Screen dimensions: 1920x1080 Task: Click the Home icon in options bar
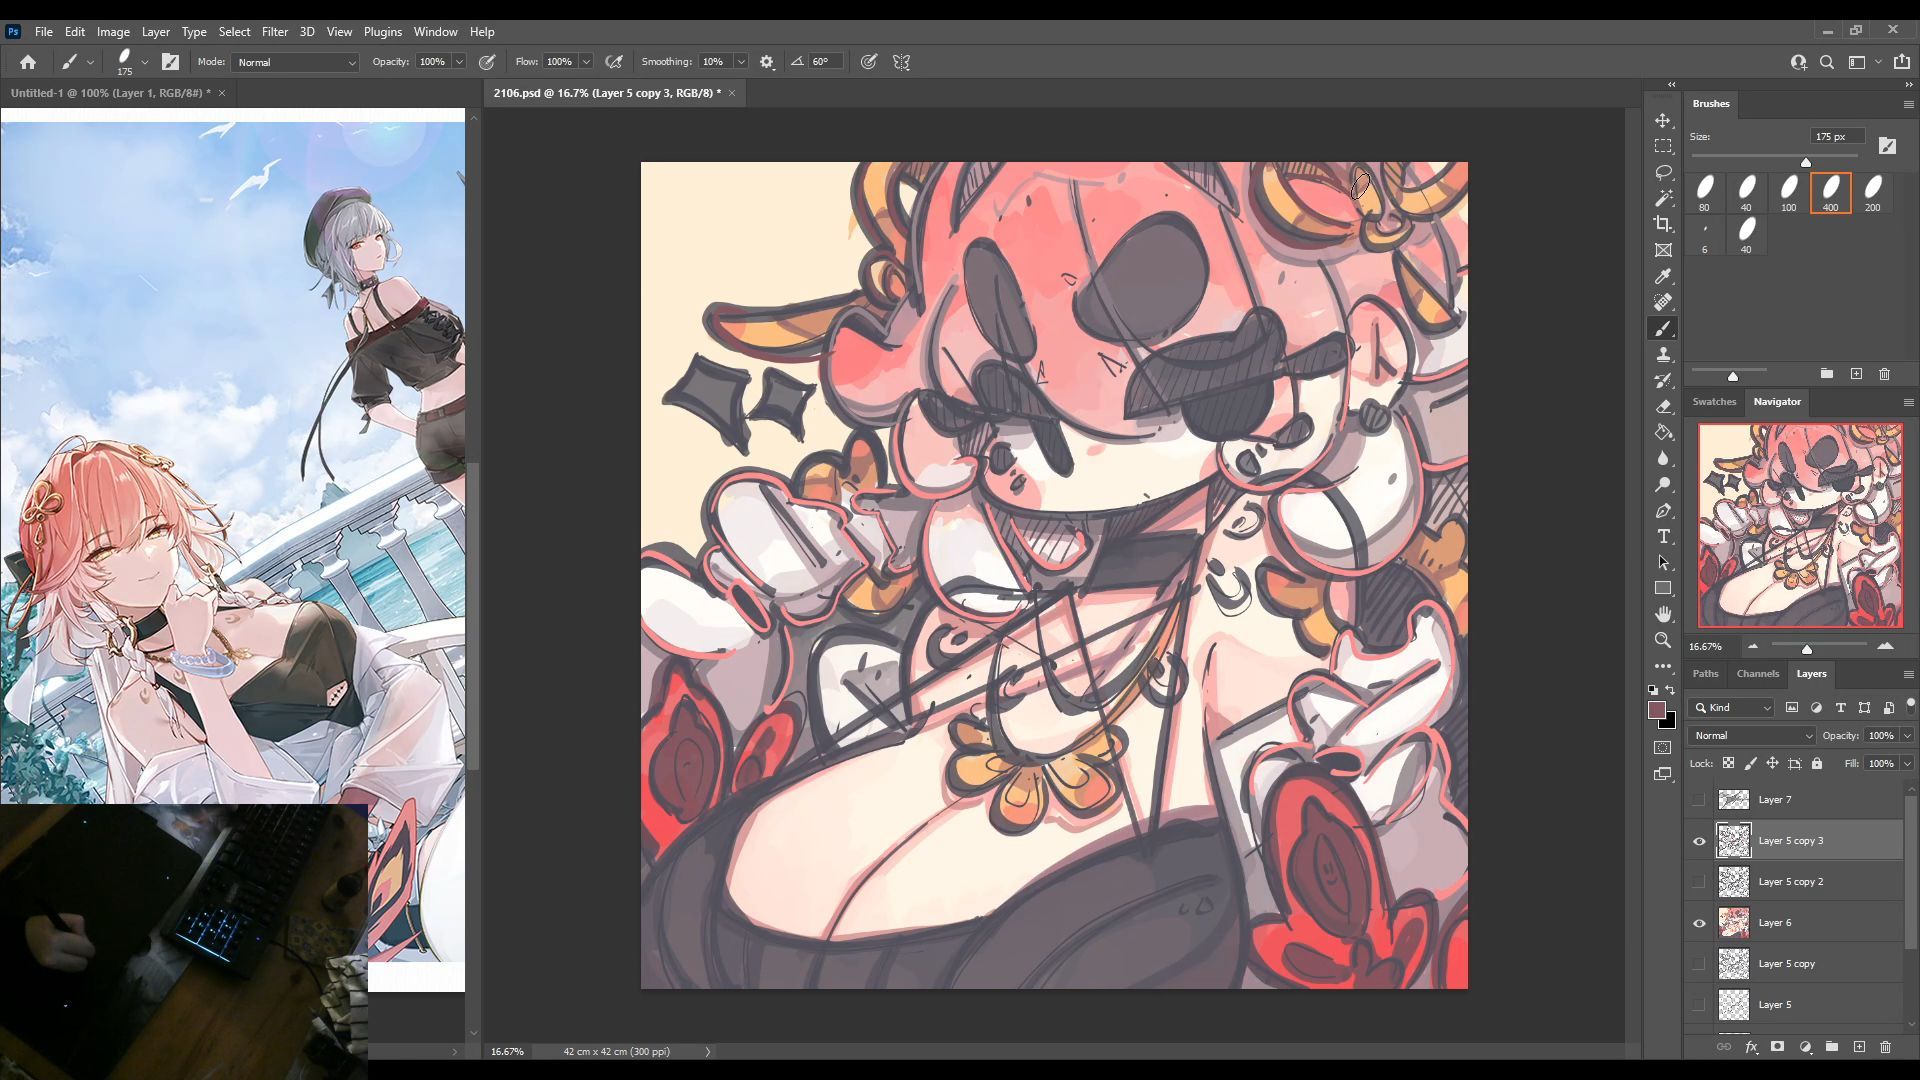click(28, 62)
